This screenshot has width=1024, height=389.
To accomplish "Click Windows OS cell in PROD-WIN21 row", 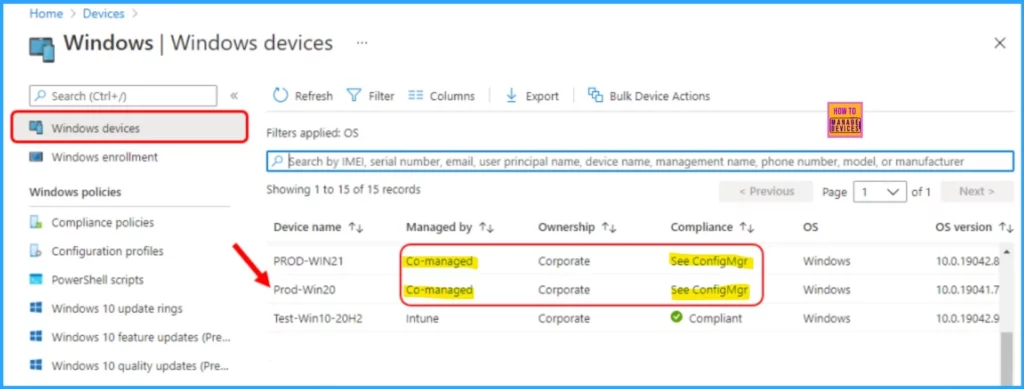I will 826,261.
